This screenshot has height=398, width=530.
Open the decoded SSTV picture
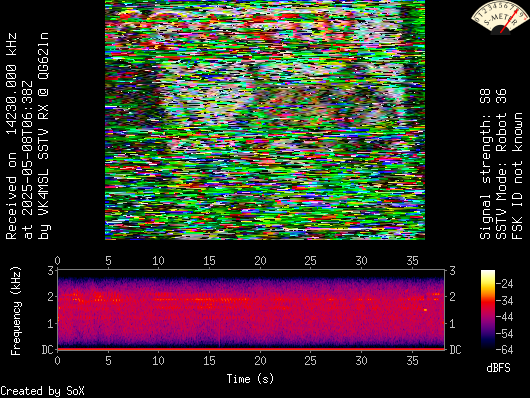(x=265, y=120)
